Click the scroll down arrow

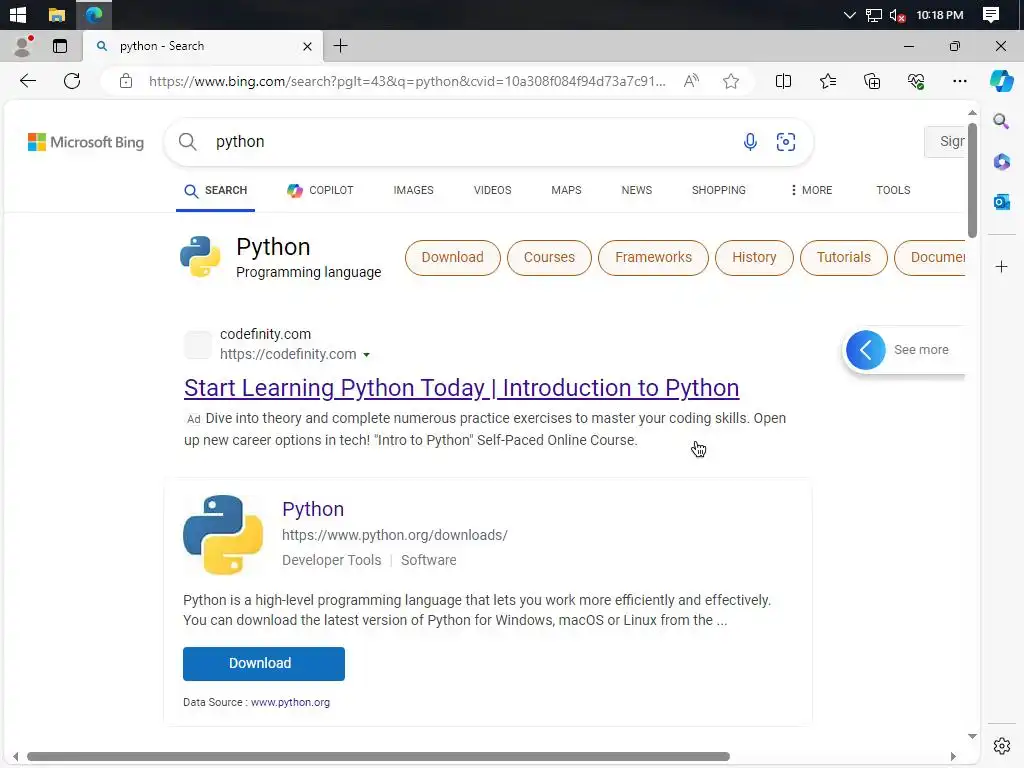pyautogui.click(x=972, y=736)
